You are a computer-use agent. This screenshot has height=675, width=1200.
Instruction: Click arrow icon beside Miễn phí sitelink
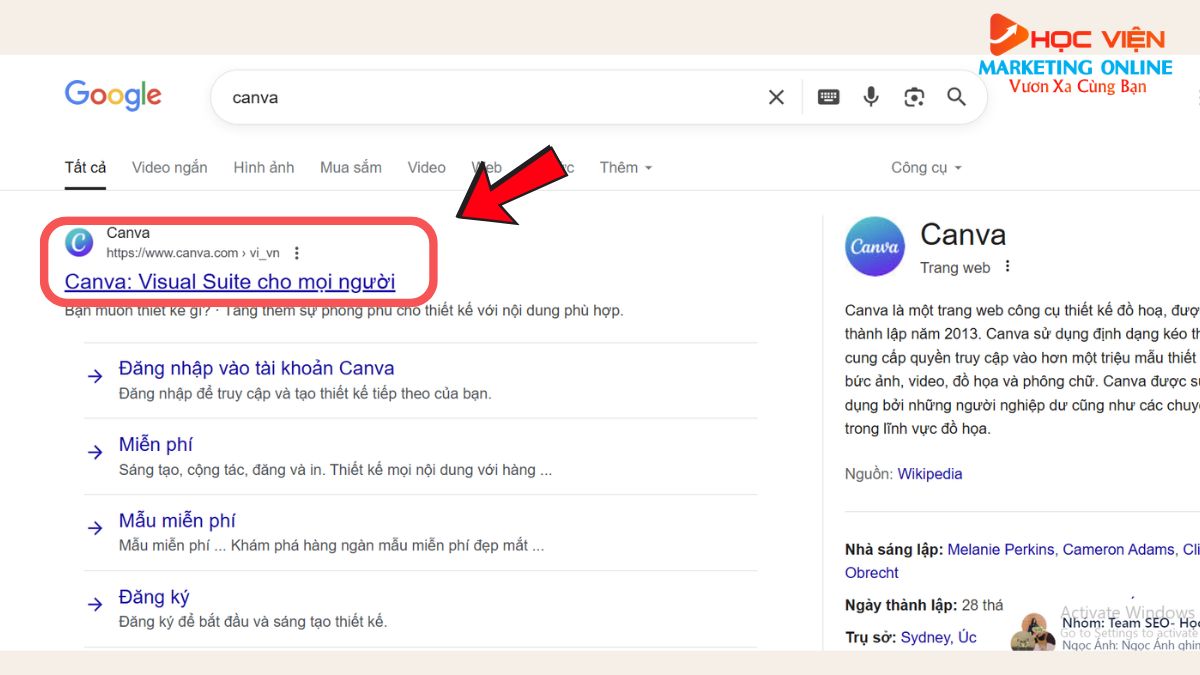point(95,452)
